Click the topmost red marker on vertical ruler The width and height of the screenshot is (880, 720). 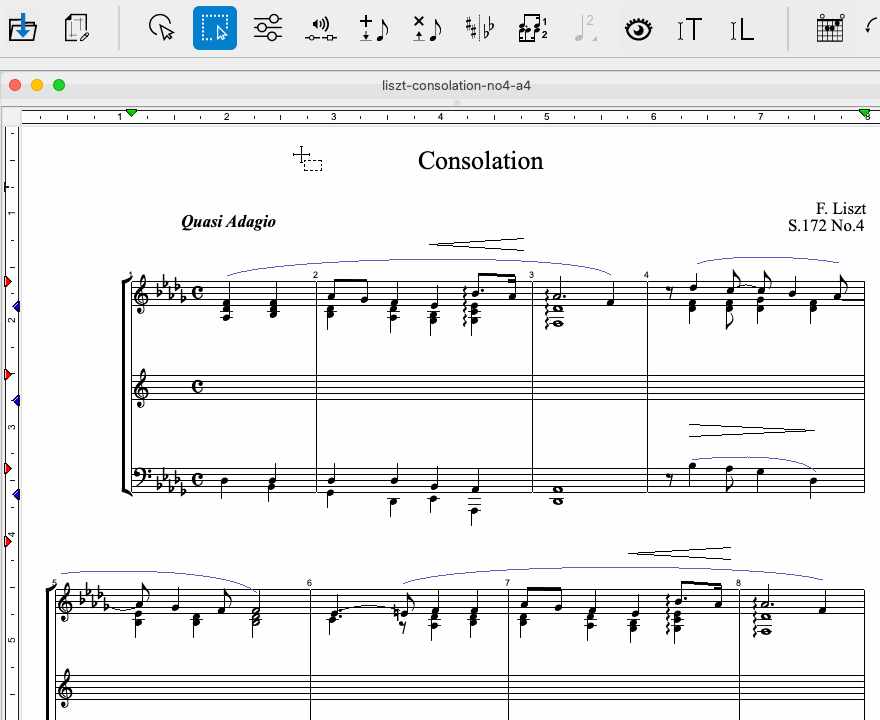[8, 281]
